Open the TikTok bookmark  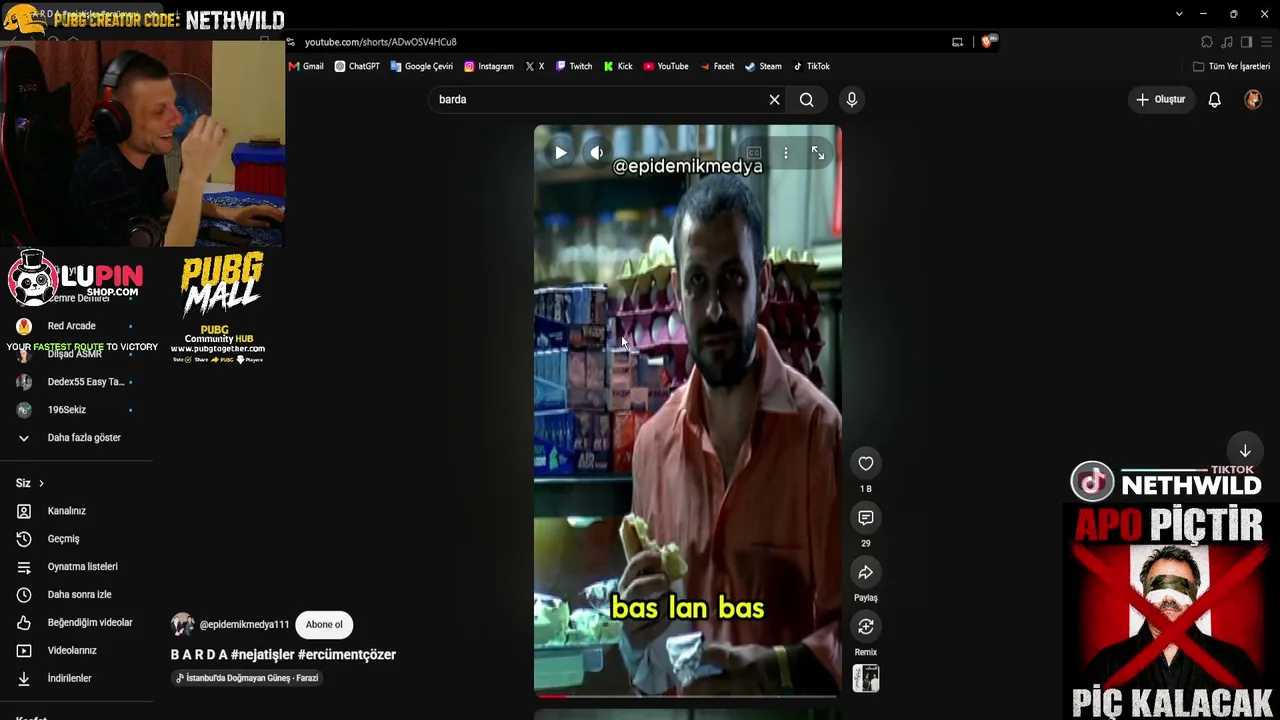point(811,66)
